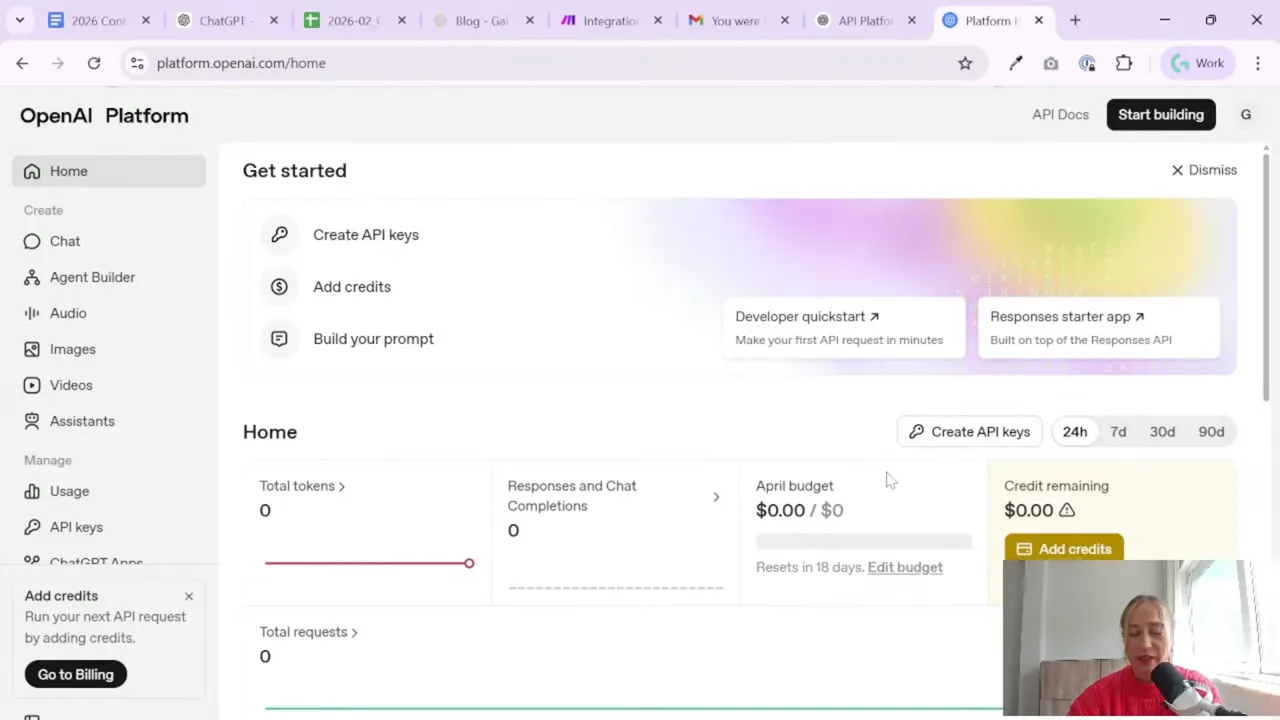
Task: Open the Work profile button
Action: [1198, 63]
